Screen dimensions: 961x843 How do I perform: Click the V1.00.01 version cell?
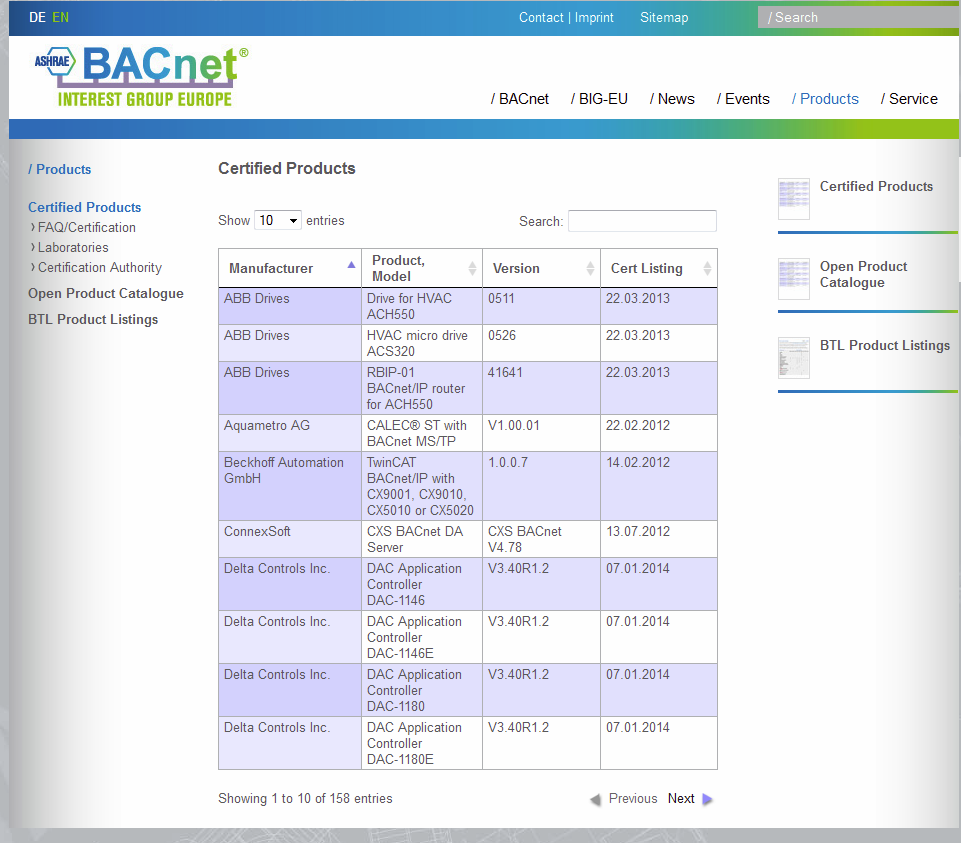[542, 433]
